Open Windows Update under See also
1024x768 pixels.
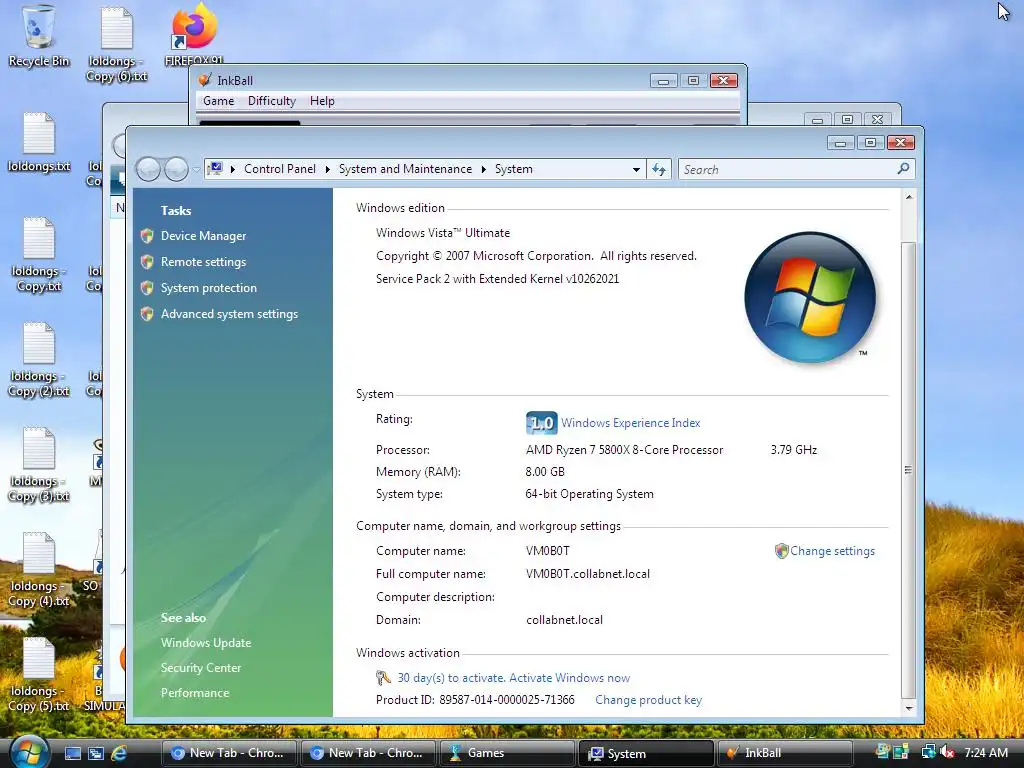(206, 643)
